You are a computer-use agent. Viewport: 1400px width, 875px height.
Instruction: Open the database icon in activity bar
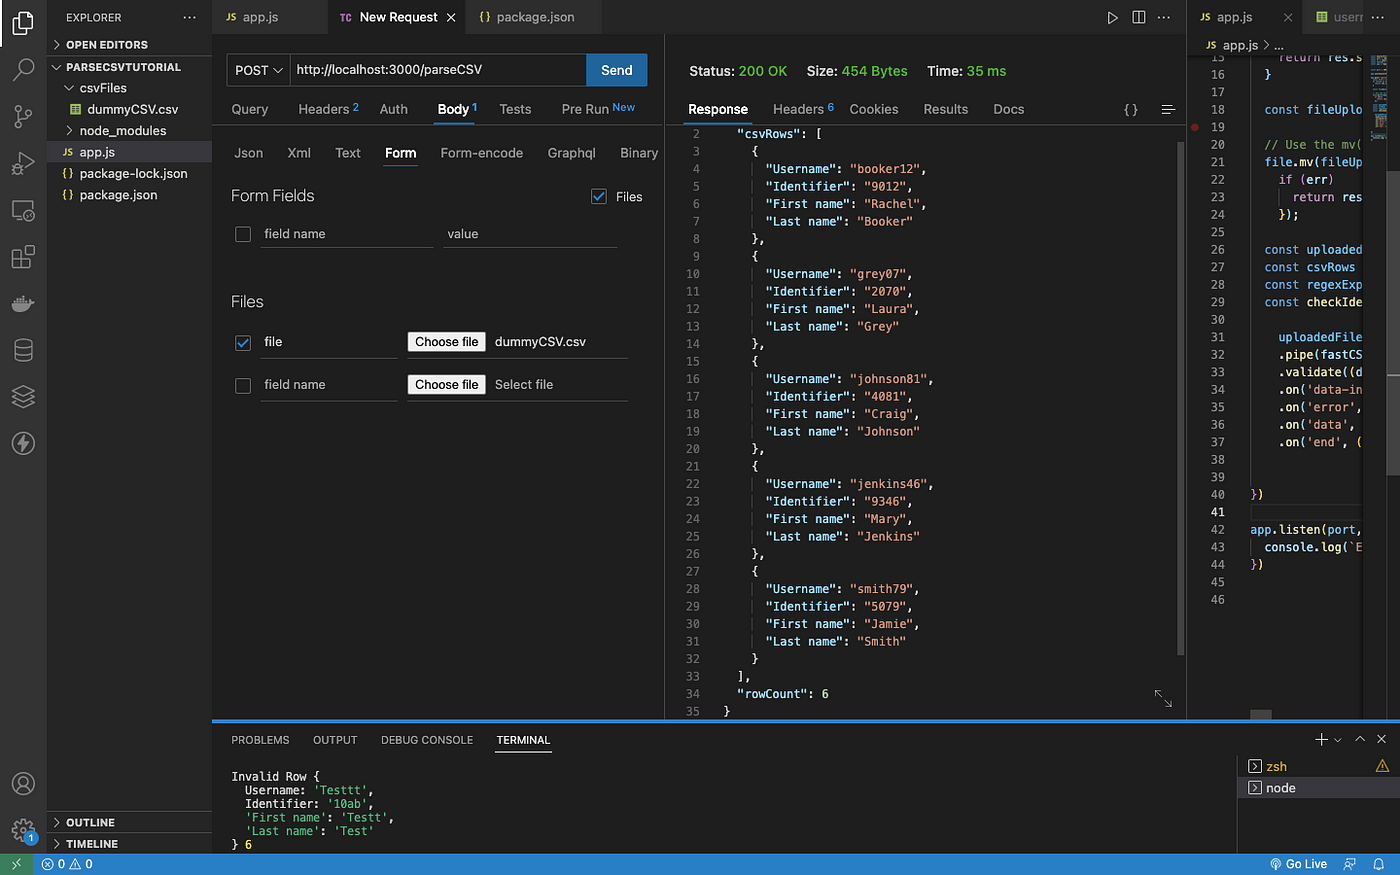(x=23, y=350)
